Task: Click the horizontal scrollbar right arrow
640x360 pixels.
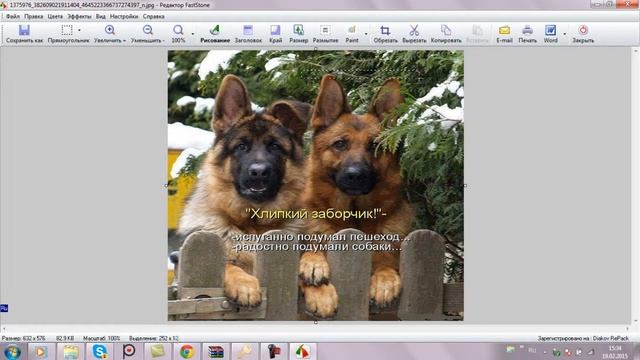Action: pos(628,328)
